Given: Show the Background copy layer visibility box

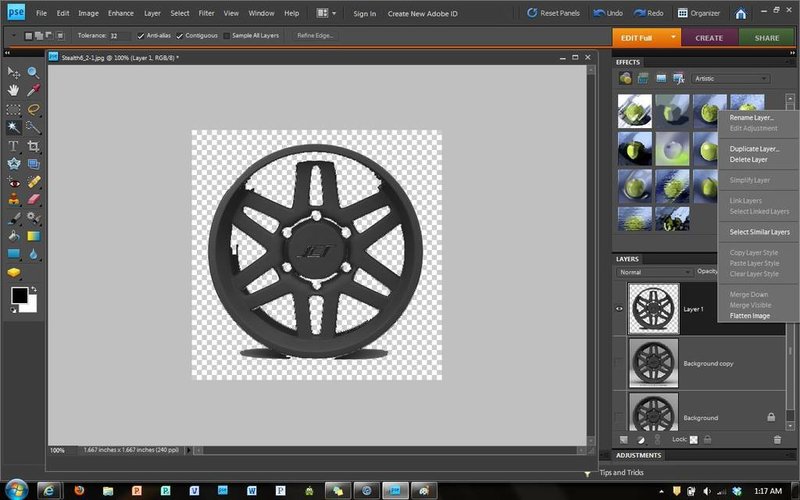Looking at the screenshot, I should [619, 363].
